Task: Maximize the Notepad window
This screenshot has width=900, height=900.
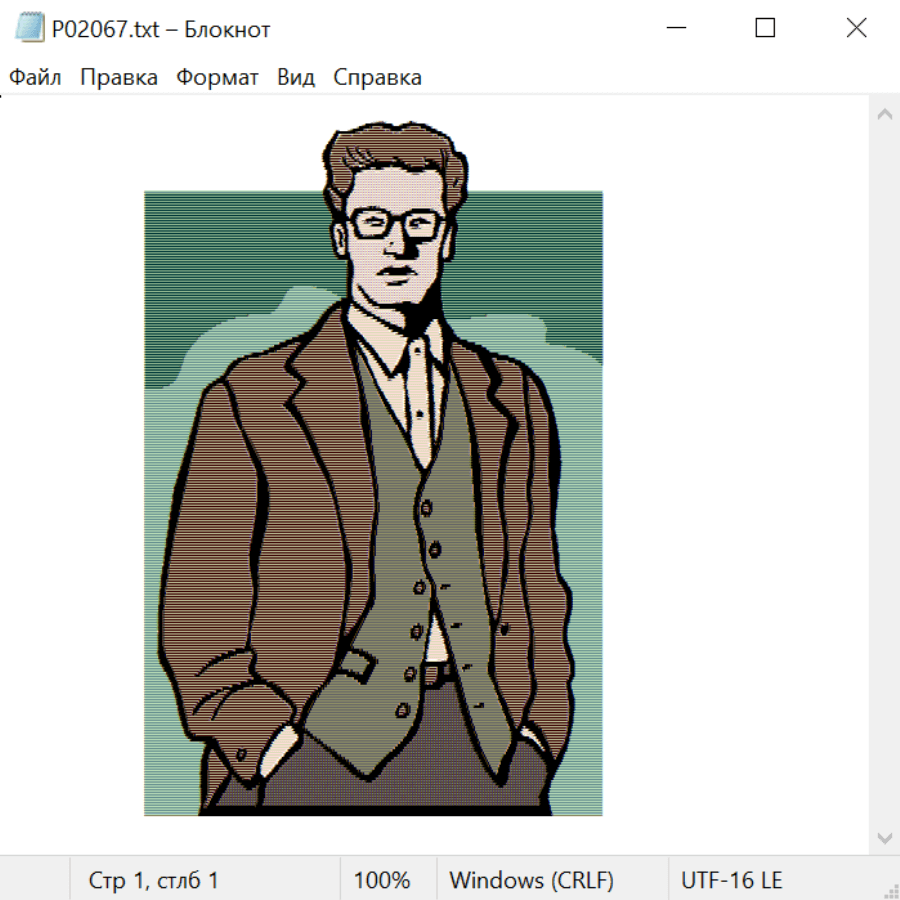Action: pyautogui.click(x=765, y=28)
